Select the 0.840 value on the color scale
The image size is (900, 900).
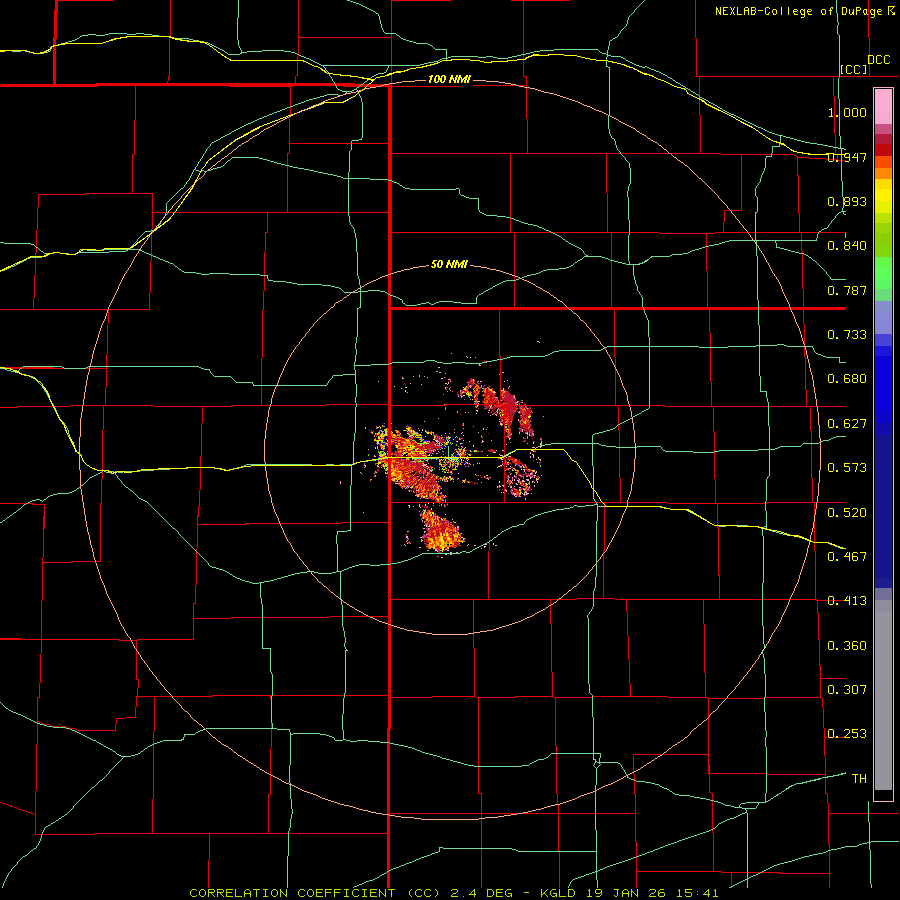tap(847, 246)
